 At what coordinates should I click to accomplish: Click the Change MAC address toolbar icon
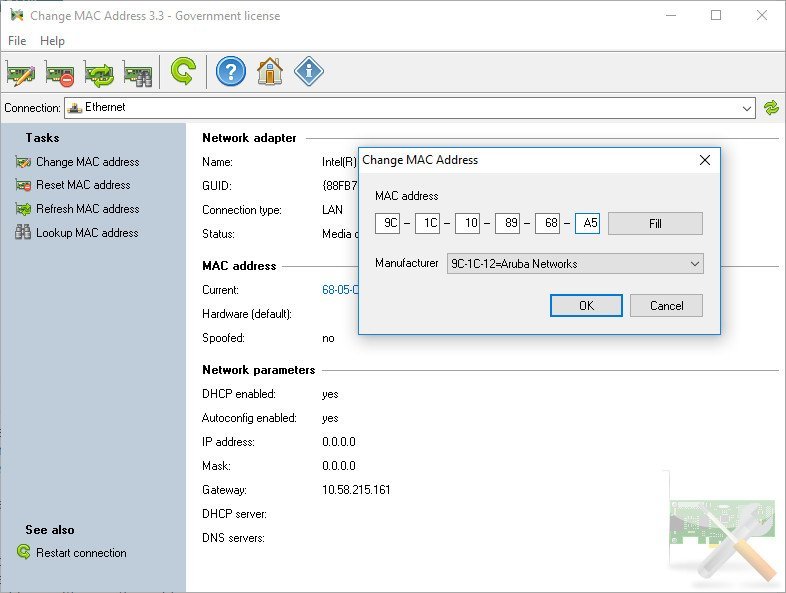[x=20, y=72]
